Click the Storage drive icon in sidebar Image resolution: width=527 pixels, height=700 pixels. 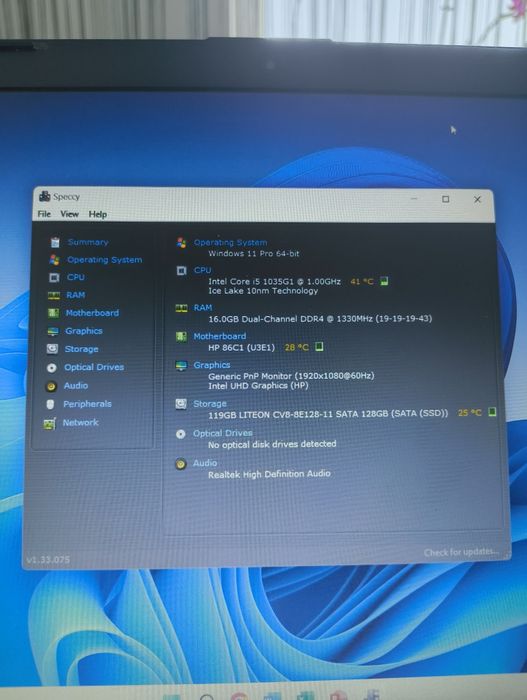point(52,349)
